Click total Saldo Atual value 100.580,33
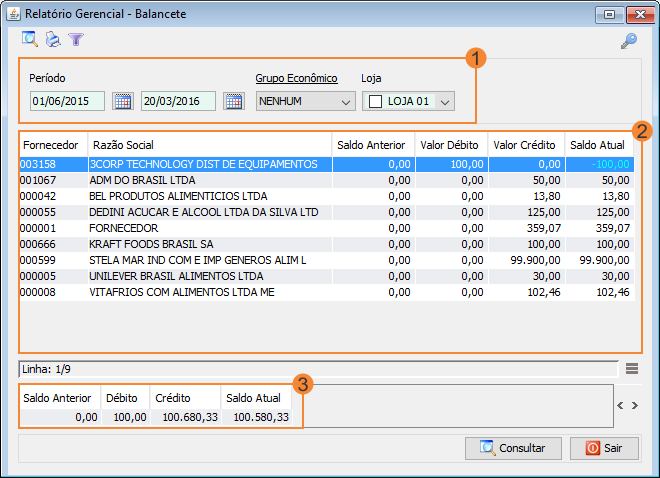Image resolution: width=660 pixels, height=478 pixels. point(256,417)
